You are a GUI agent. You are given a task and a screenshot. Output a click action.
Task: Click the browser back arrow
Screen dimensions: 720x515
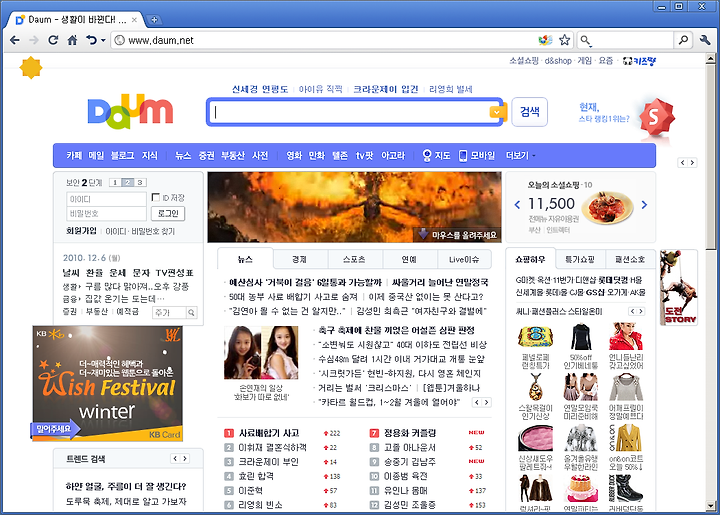pyautogui.click(x=15, y=40)
